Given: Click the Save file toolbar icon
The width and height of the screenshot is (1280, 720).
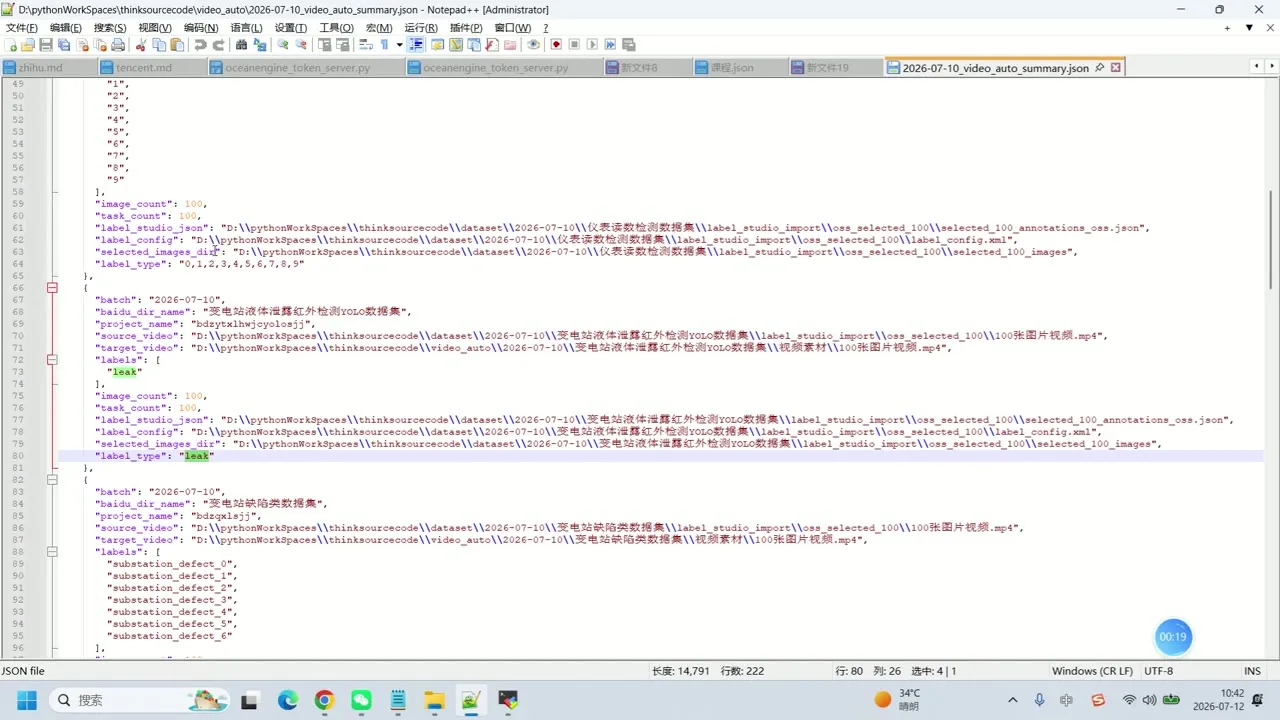Looking at the screenshot, I should coord(46,44).
